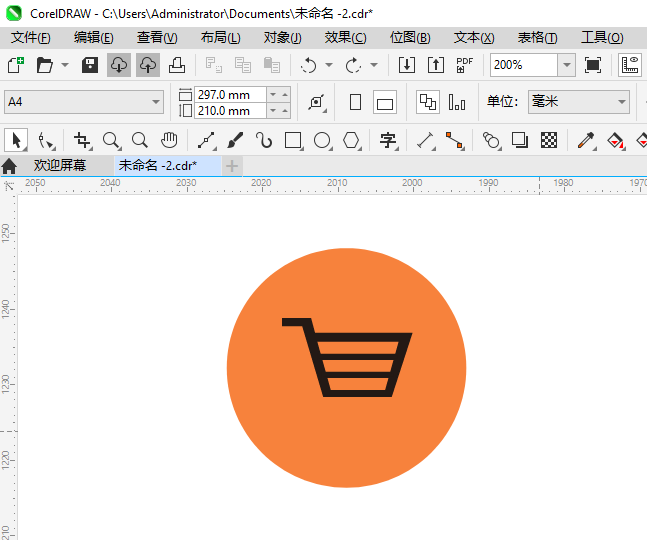Toggle full-screen preview icon
Viewport: 647px width, 540px height.
[593, 65]
